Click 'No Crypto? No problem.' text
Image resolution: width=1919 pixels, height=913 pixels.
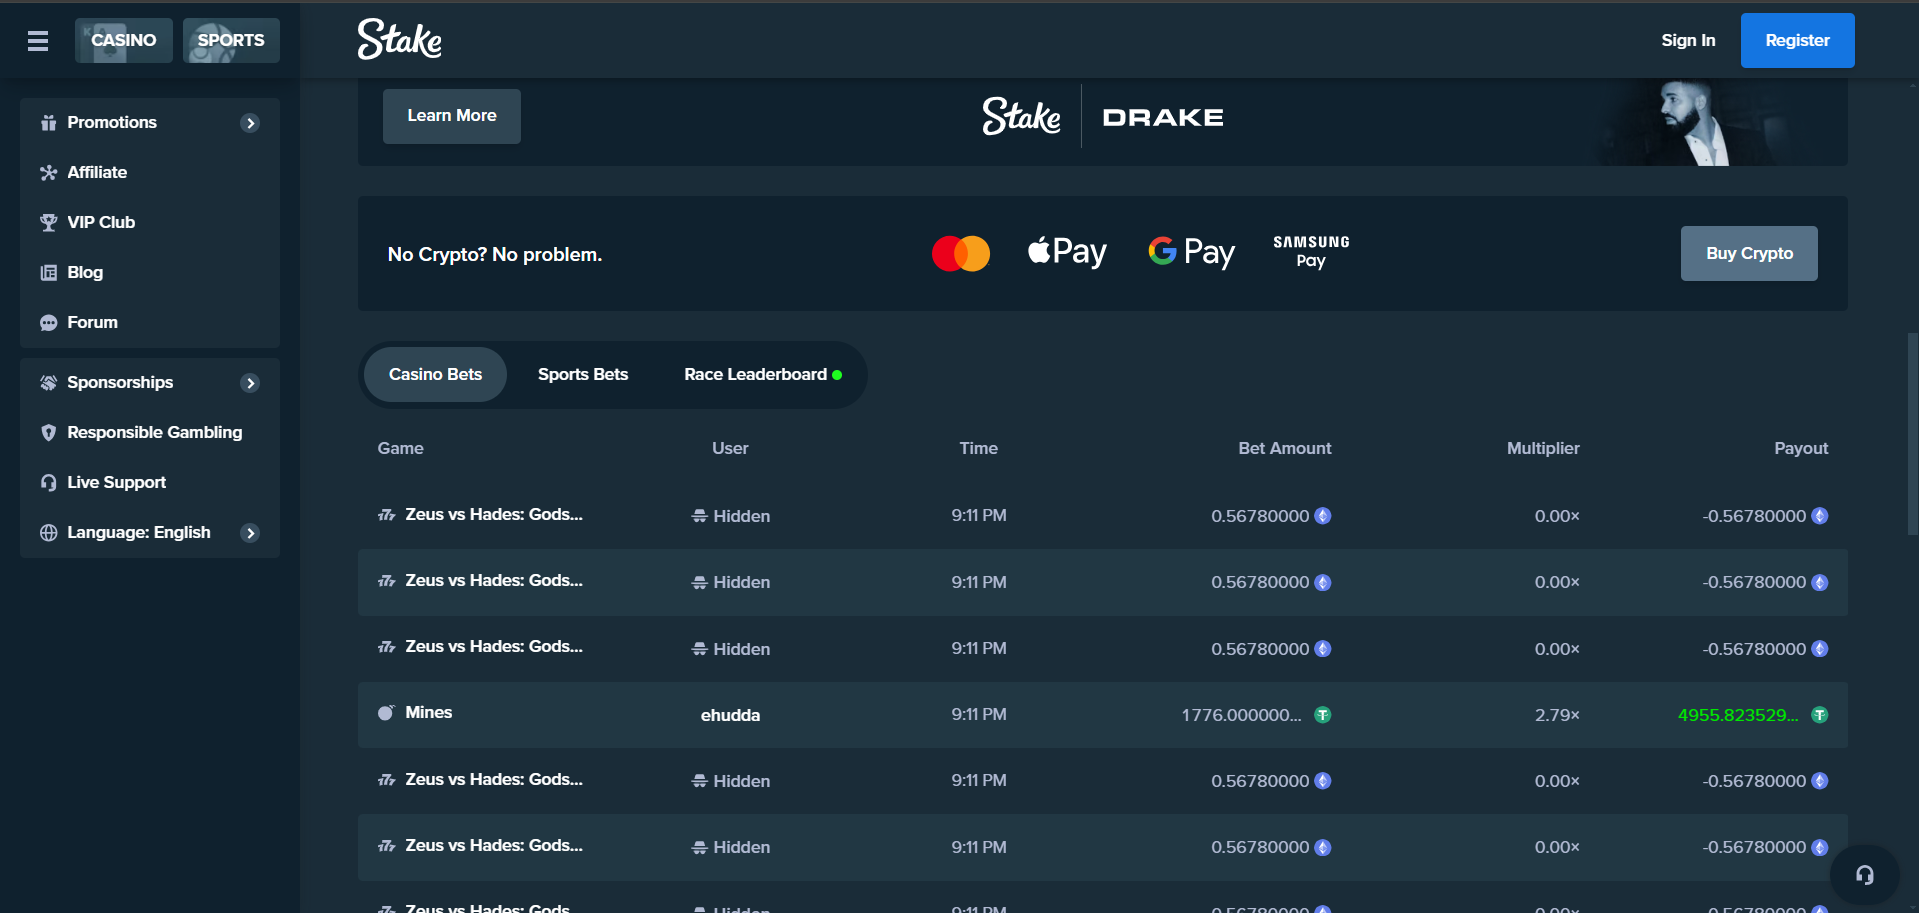[x=495, y=255]
